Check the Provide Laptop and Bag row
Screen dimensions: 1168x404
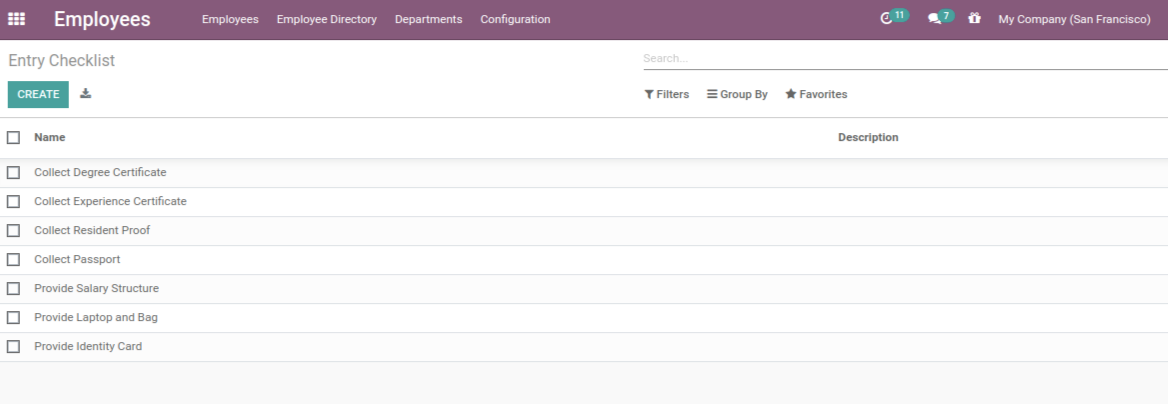coord(13,318)
